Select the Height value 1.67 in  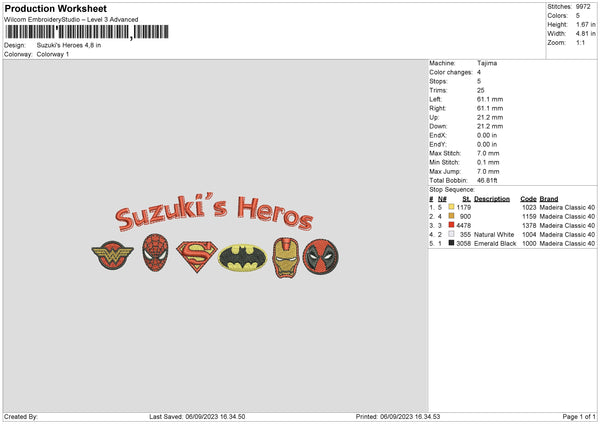pyautogui.click(x=586, y=24)
